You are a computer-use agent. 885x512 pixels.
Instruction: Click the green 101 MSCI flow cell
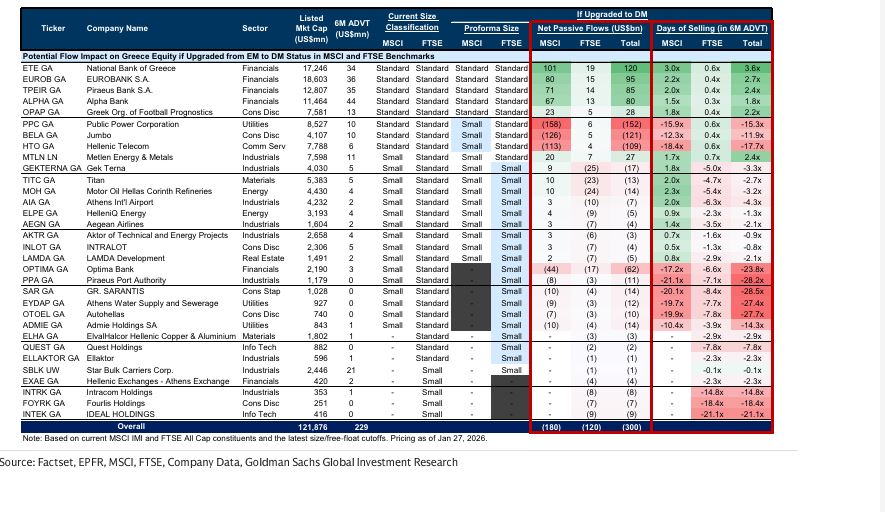(549, 67)
